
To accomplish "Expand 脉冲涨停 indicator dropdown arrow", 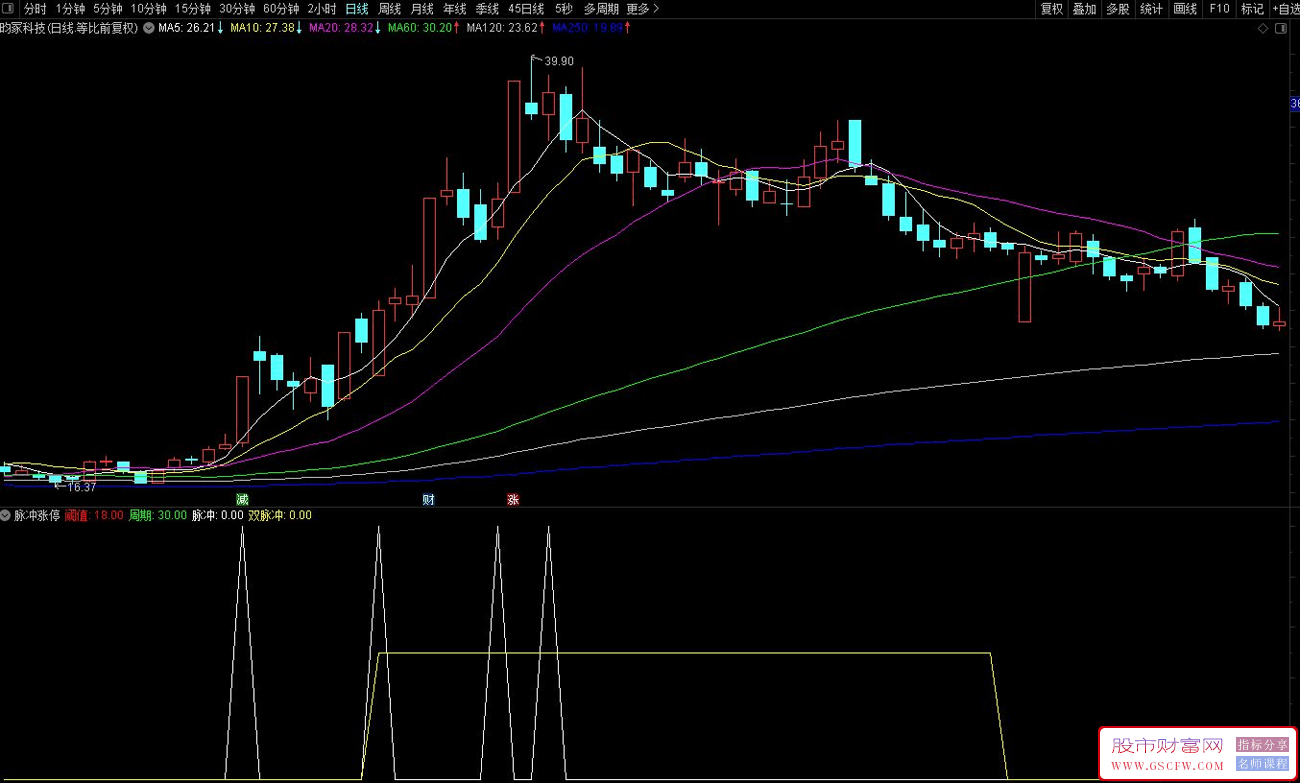I will click(6, 516).
